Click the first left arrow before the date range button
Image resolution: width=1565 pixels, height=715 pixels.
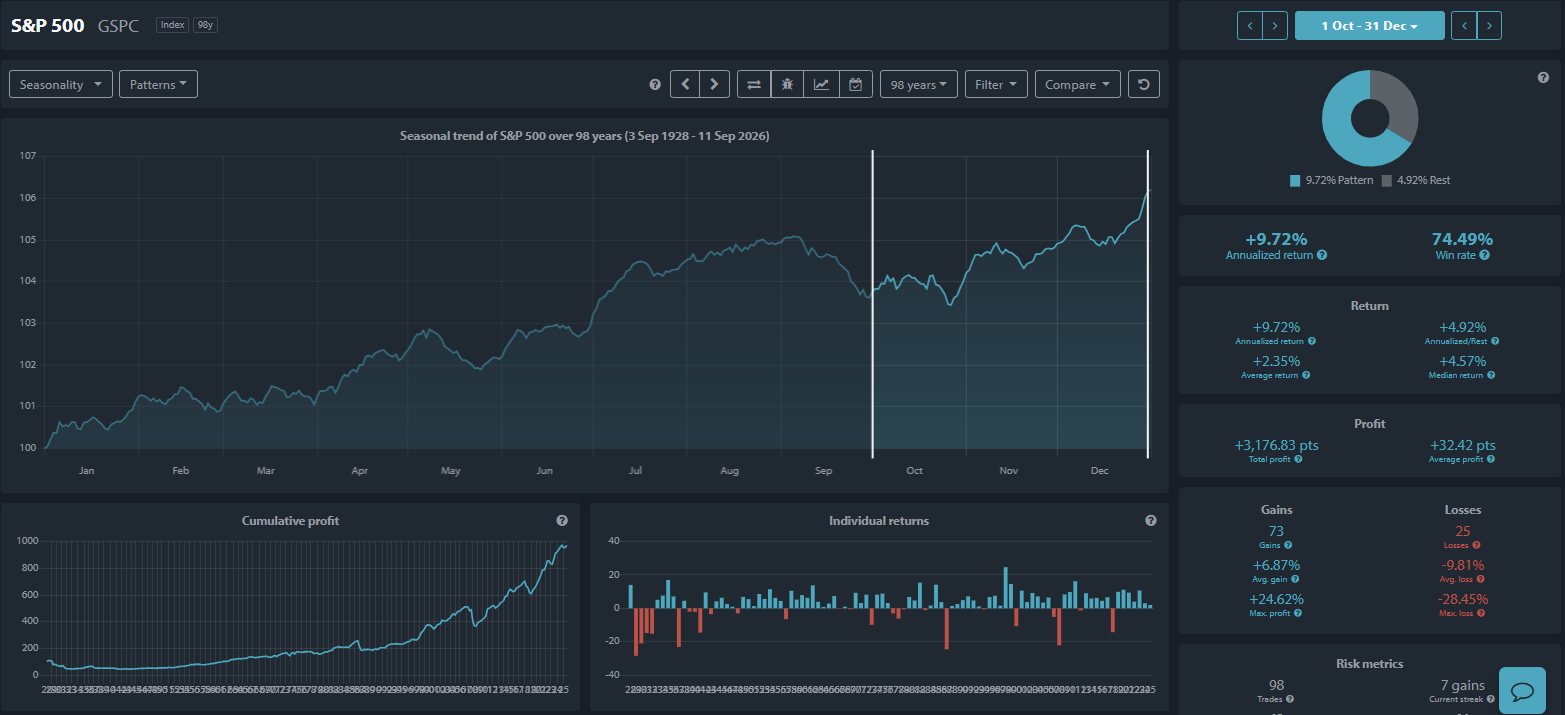click(x=1250, y=26)
